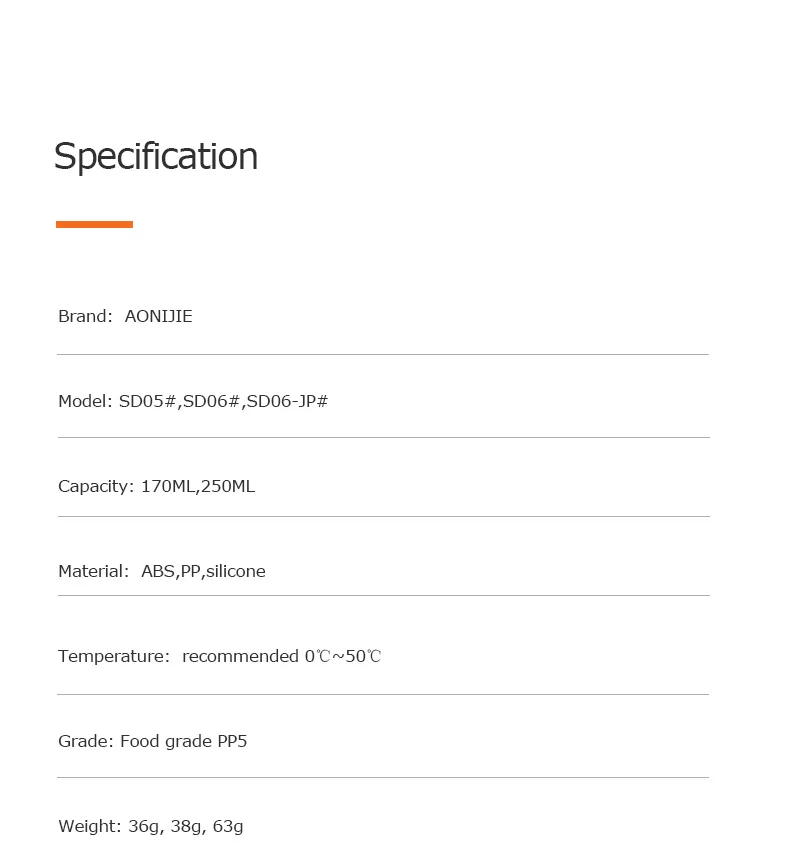Screen dimensions: 790x857
Task: Click the Food grade PP5 text
Action: point(183,741)
